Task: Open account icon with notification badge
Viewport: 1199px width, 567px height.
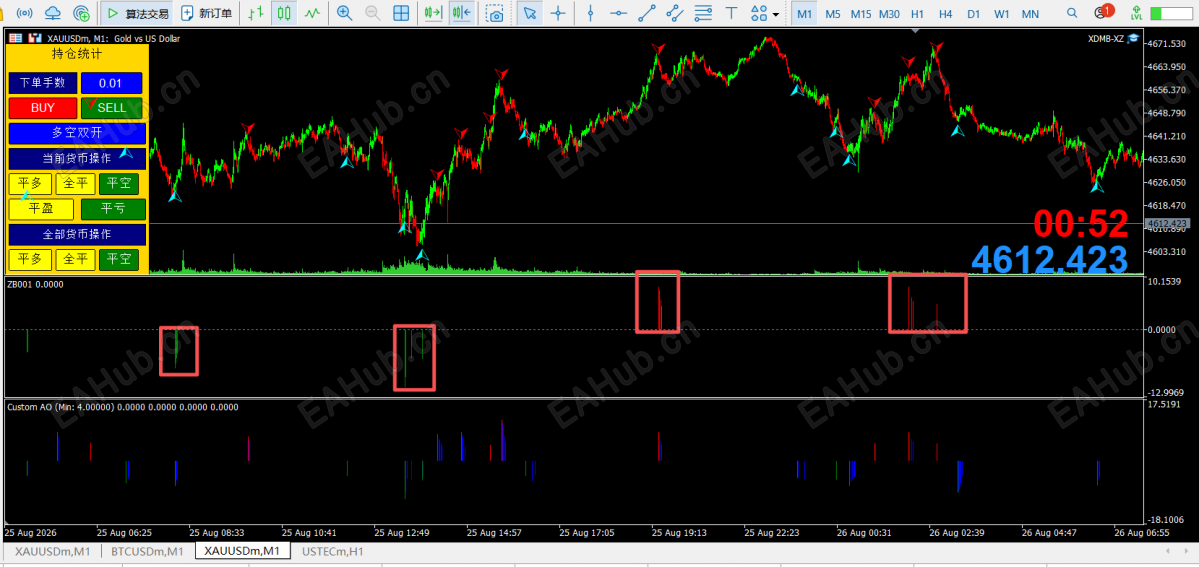Action: [1102, 12]
